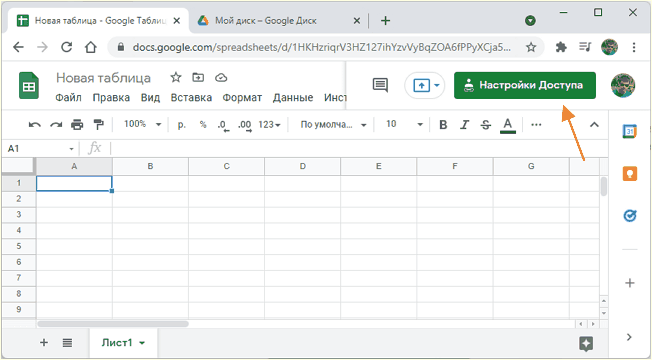652x360 pixels.
Task: Click the Redo arrow in toolbar
Action: 56,124
